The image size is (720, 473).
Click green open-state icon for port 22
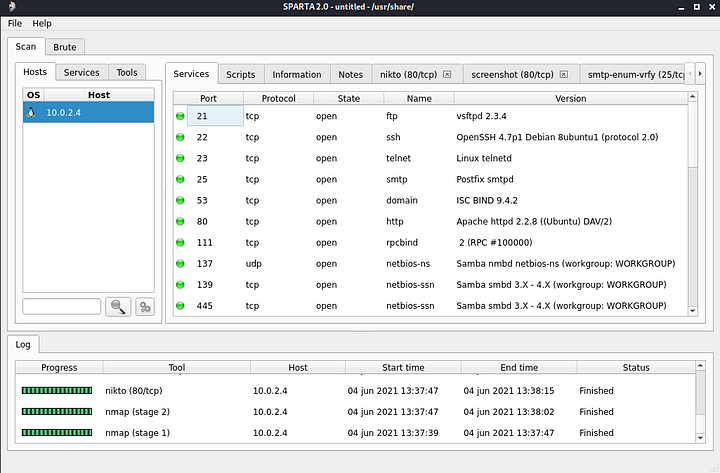point(180,137)
